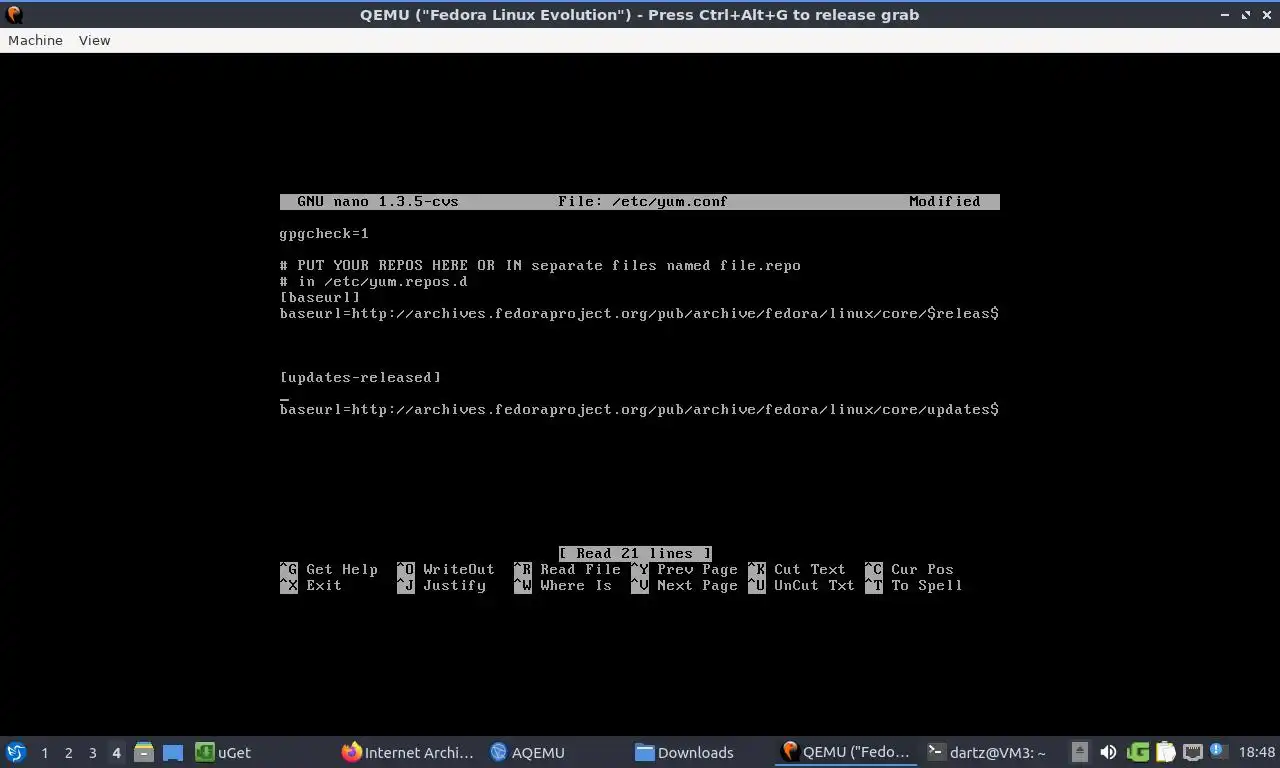Click the gpgcheck=1 line

(x=324, y=233)
